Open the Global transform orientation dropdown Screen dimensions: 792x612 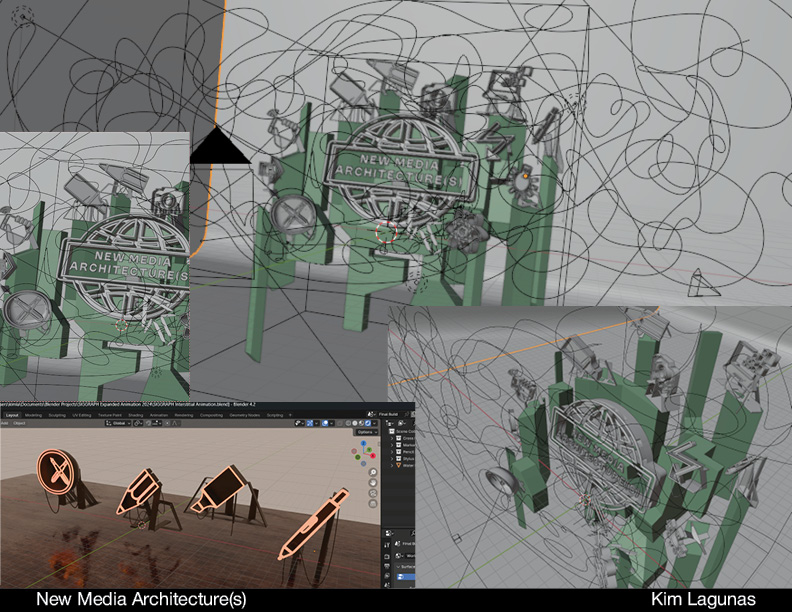click(118, 423)
